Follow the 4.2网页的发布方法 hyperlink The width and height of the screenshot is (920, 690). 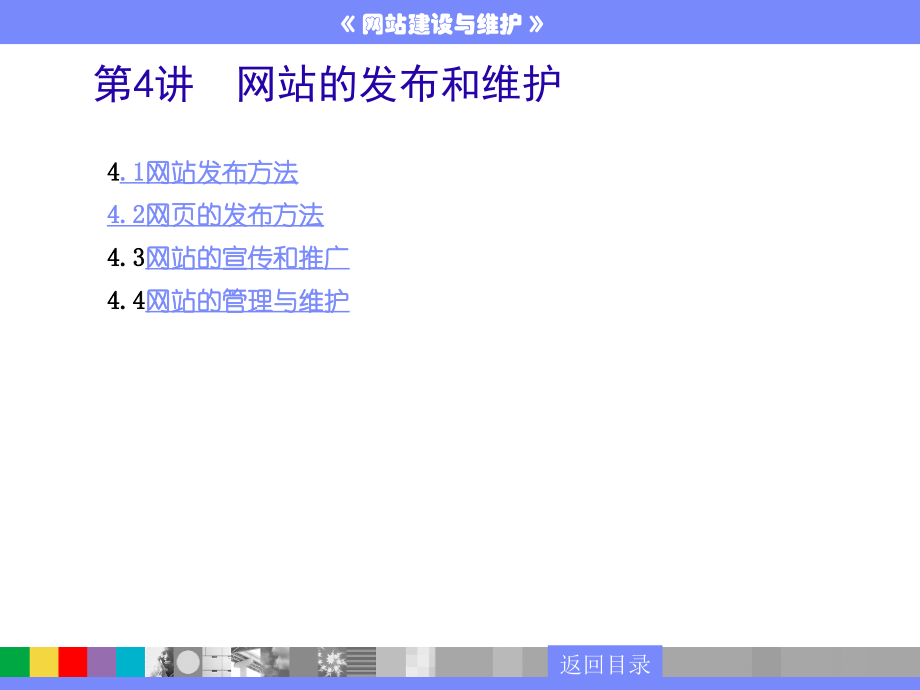214,216
